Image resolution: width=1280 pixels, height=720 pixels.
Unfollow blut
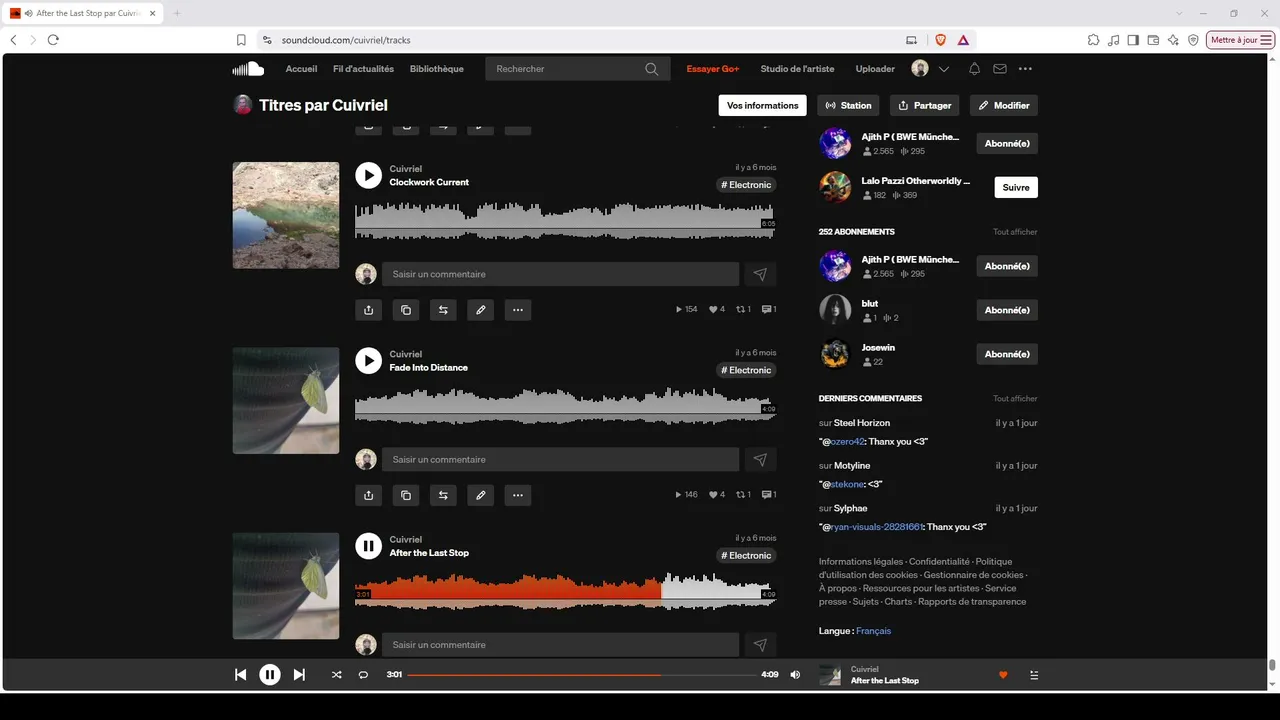[1007, 310]
